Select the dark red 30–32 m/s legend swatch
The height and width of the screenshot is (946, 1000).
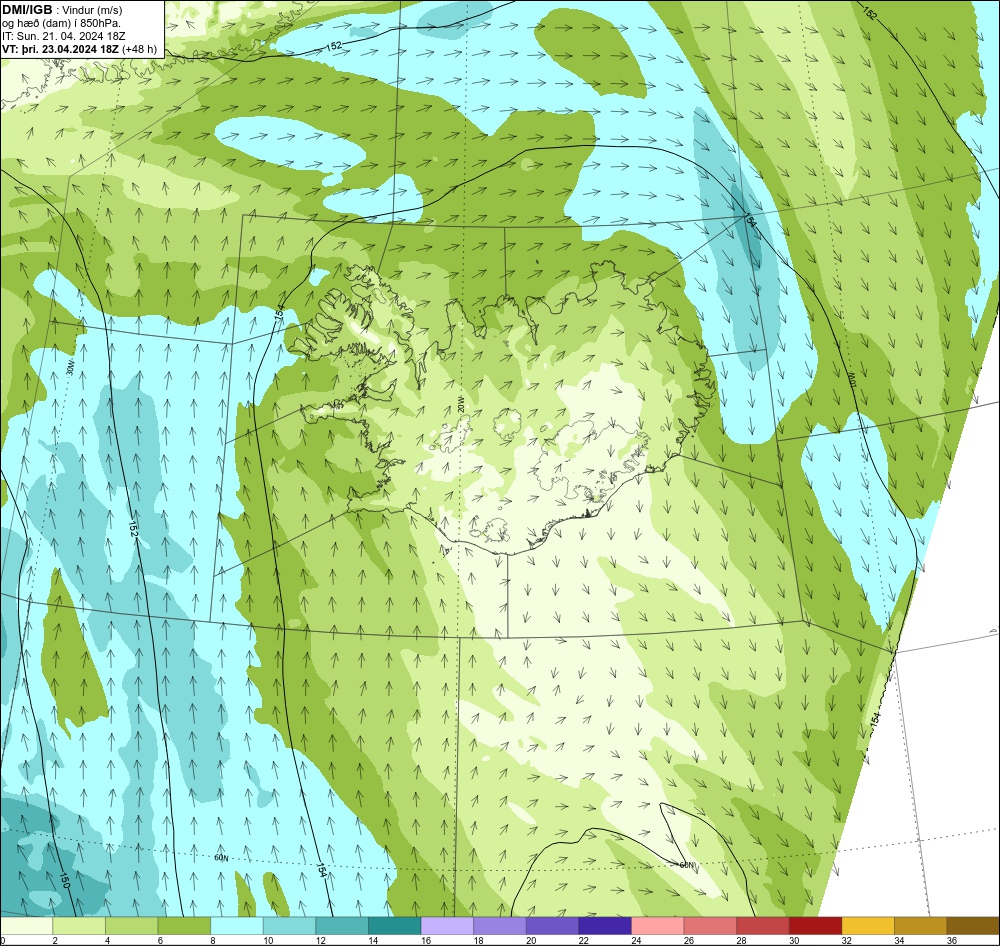click(816, 926)
